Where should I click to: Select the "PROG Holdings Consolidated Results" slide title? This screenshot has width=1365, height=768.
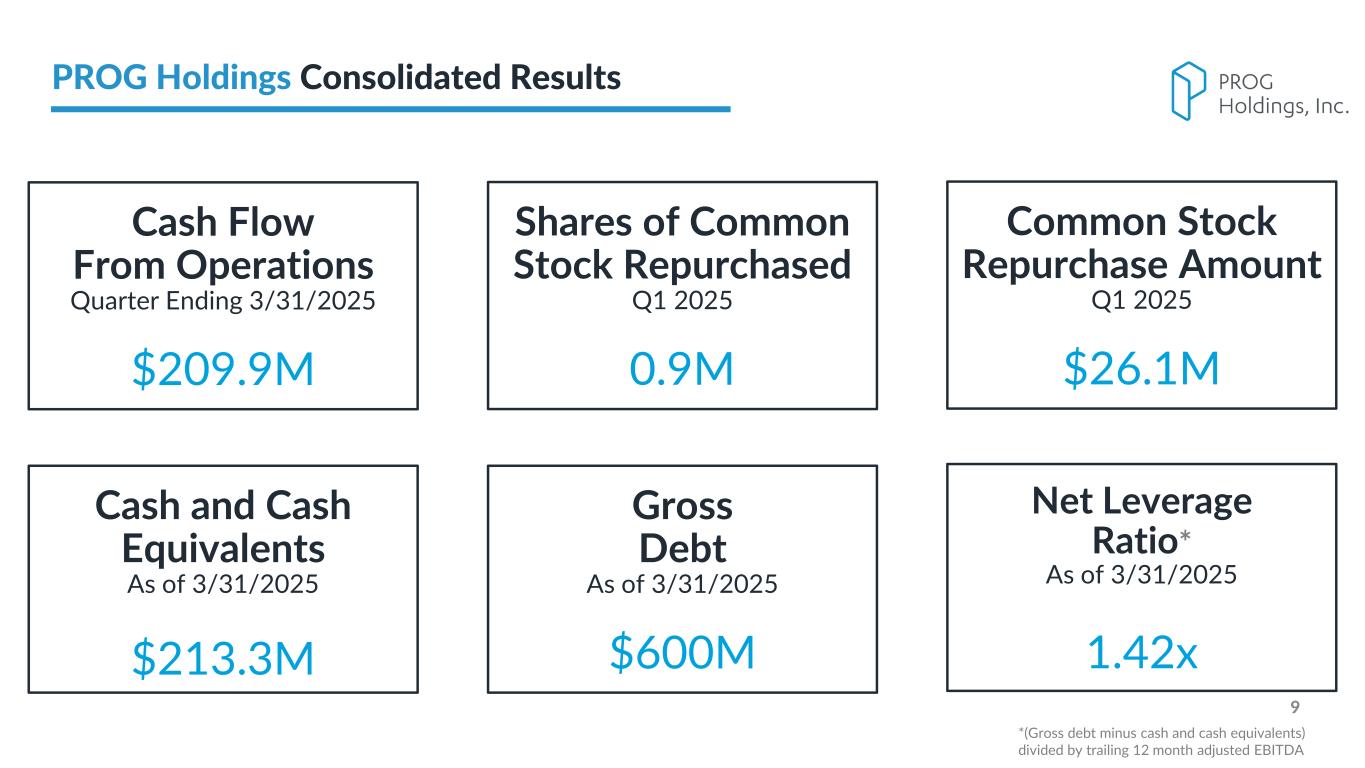[x=336, y=78]
